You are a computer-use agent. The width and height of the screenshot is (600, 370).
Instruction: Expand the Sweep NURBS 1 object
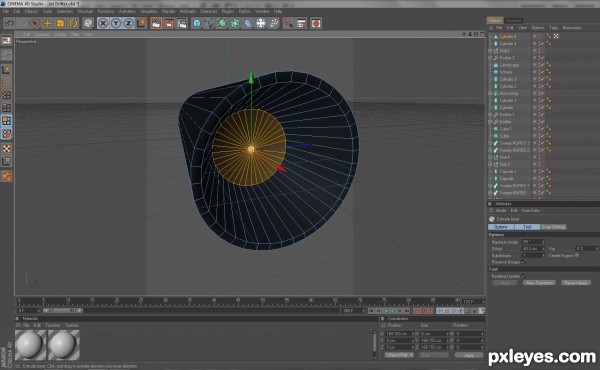pos(491,186)
